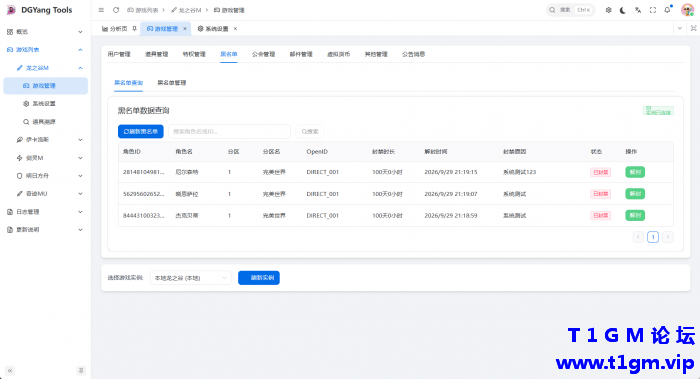Click the 2026/9/29 21:19:15 unban time cell
Image resolution: width=700 pixels, height=379 pixels.
tap(450, 172)
